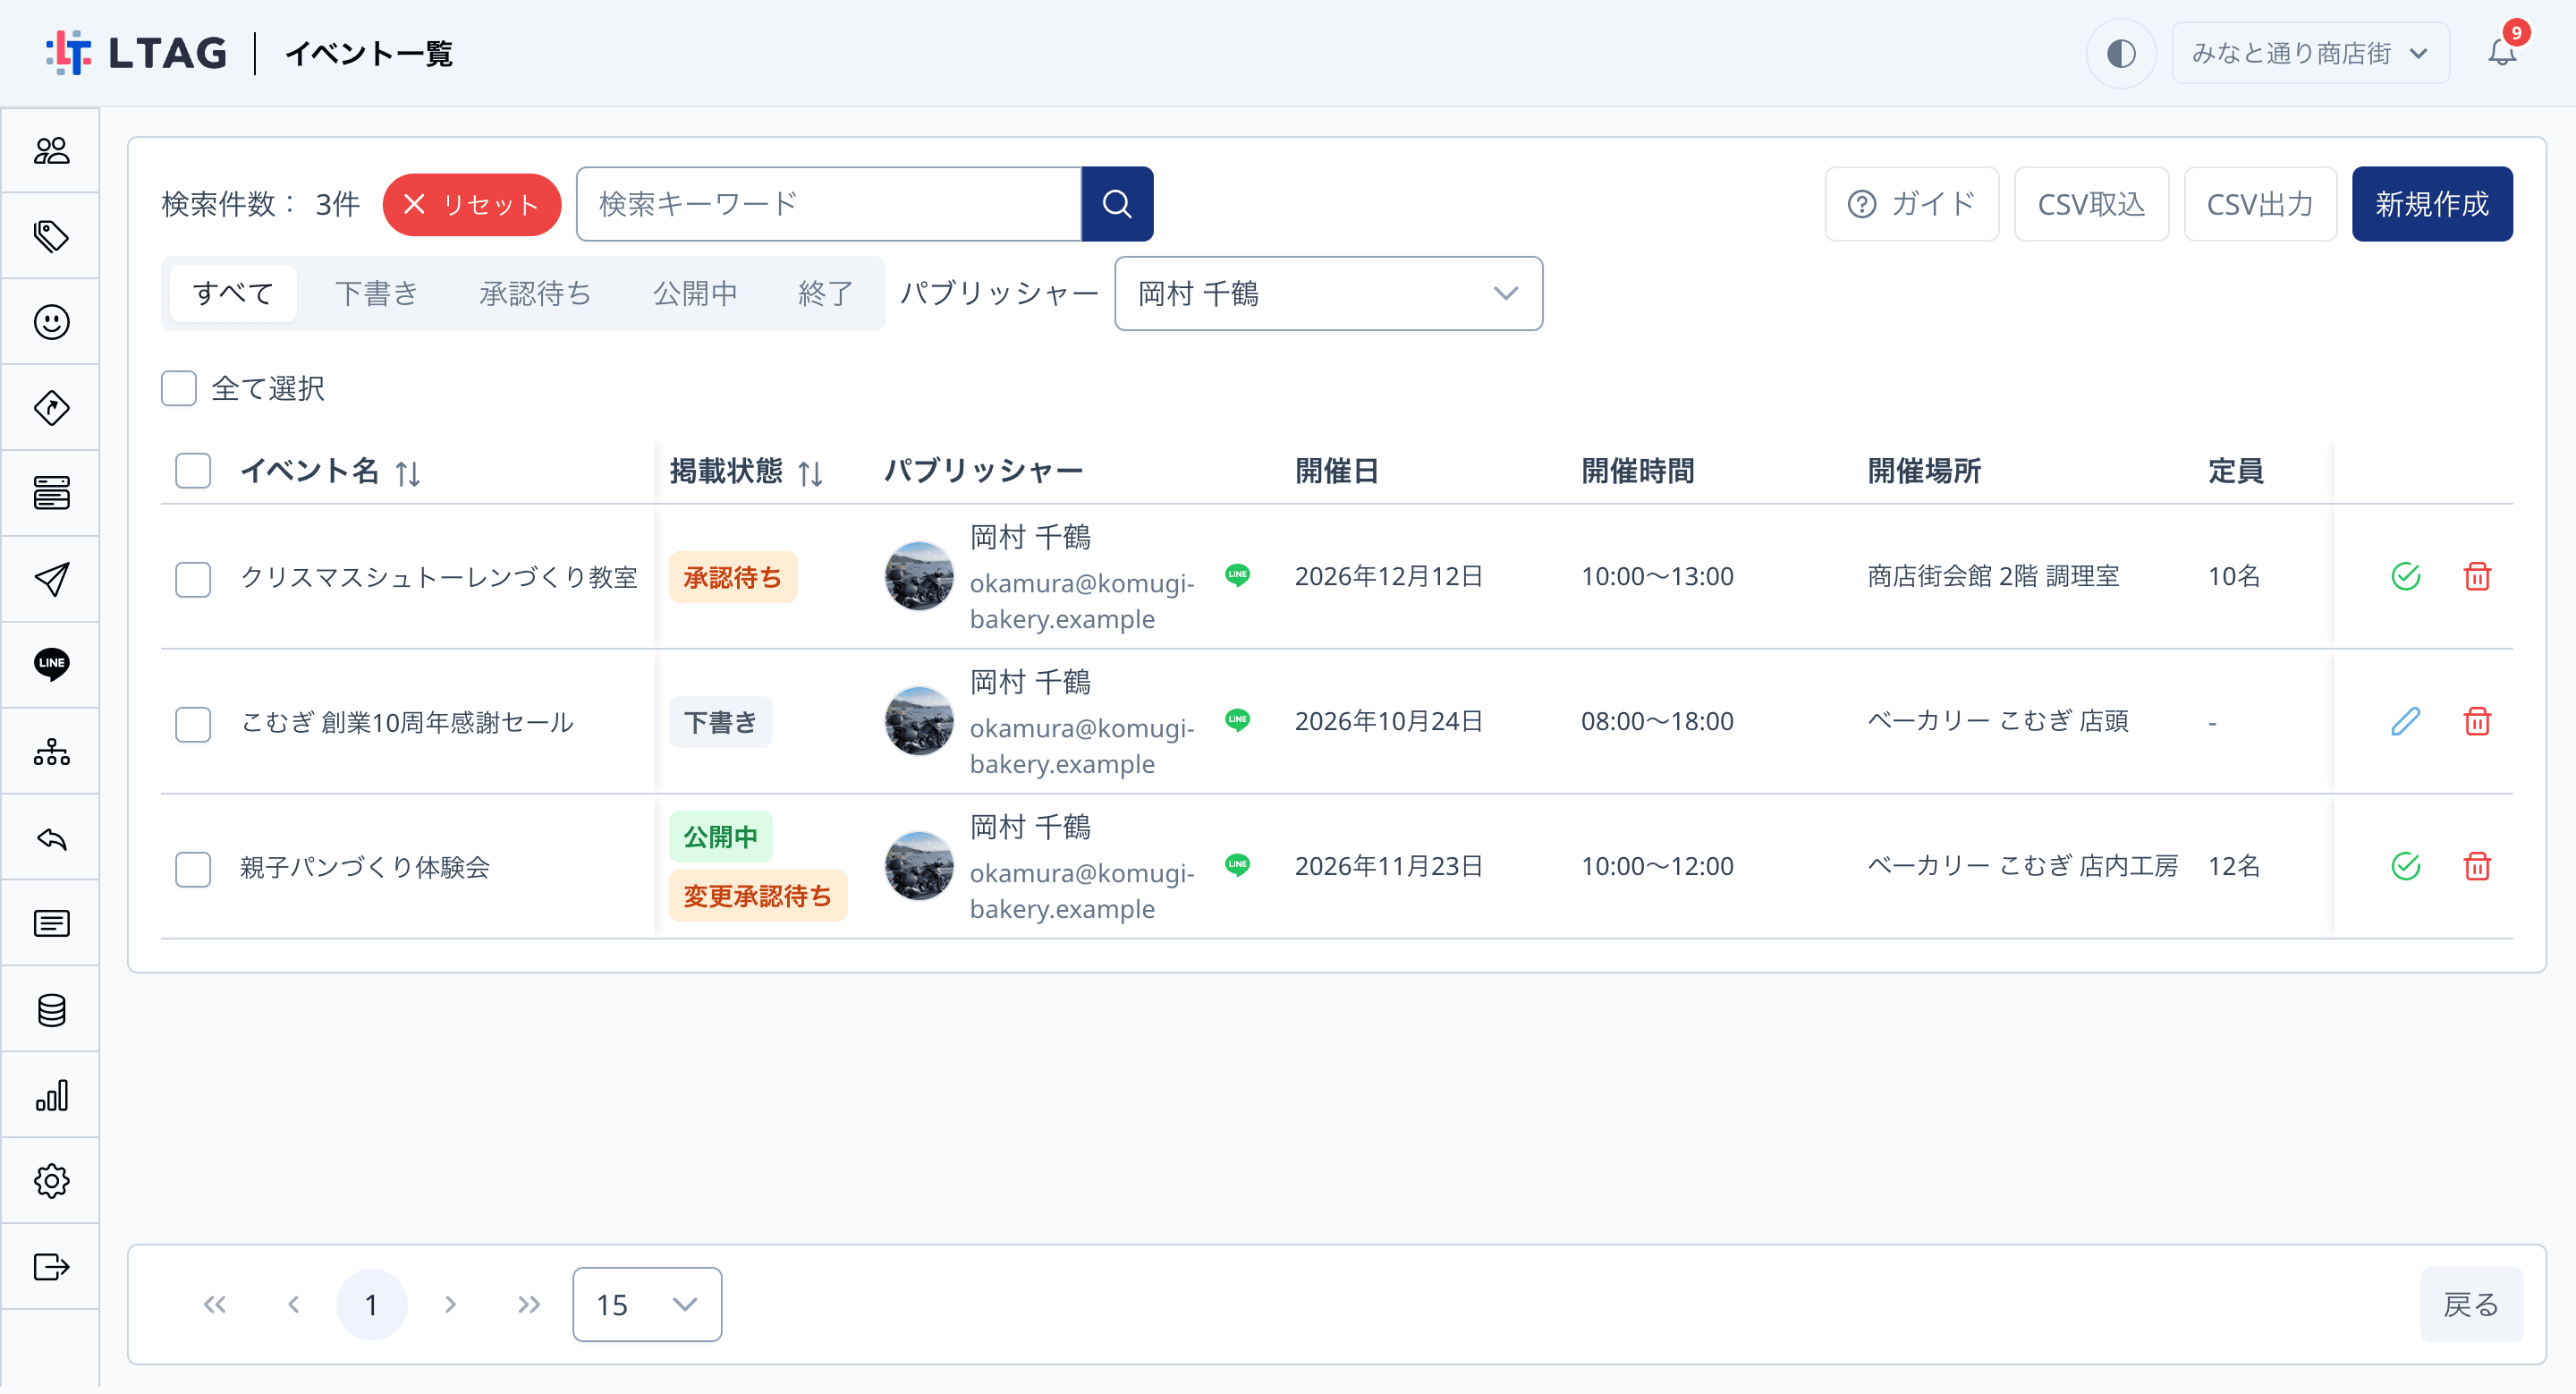Open the smiley face sidebar icon
The image size is (2576, 1394).
tap(51, 322)
